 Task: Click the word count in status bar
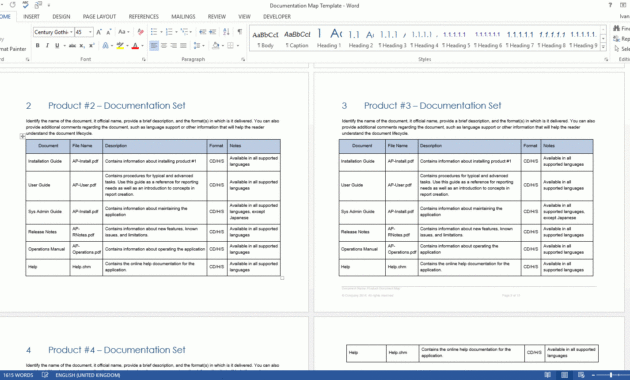[x=18, y=375]
